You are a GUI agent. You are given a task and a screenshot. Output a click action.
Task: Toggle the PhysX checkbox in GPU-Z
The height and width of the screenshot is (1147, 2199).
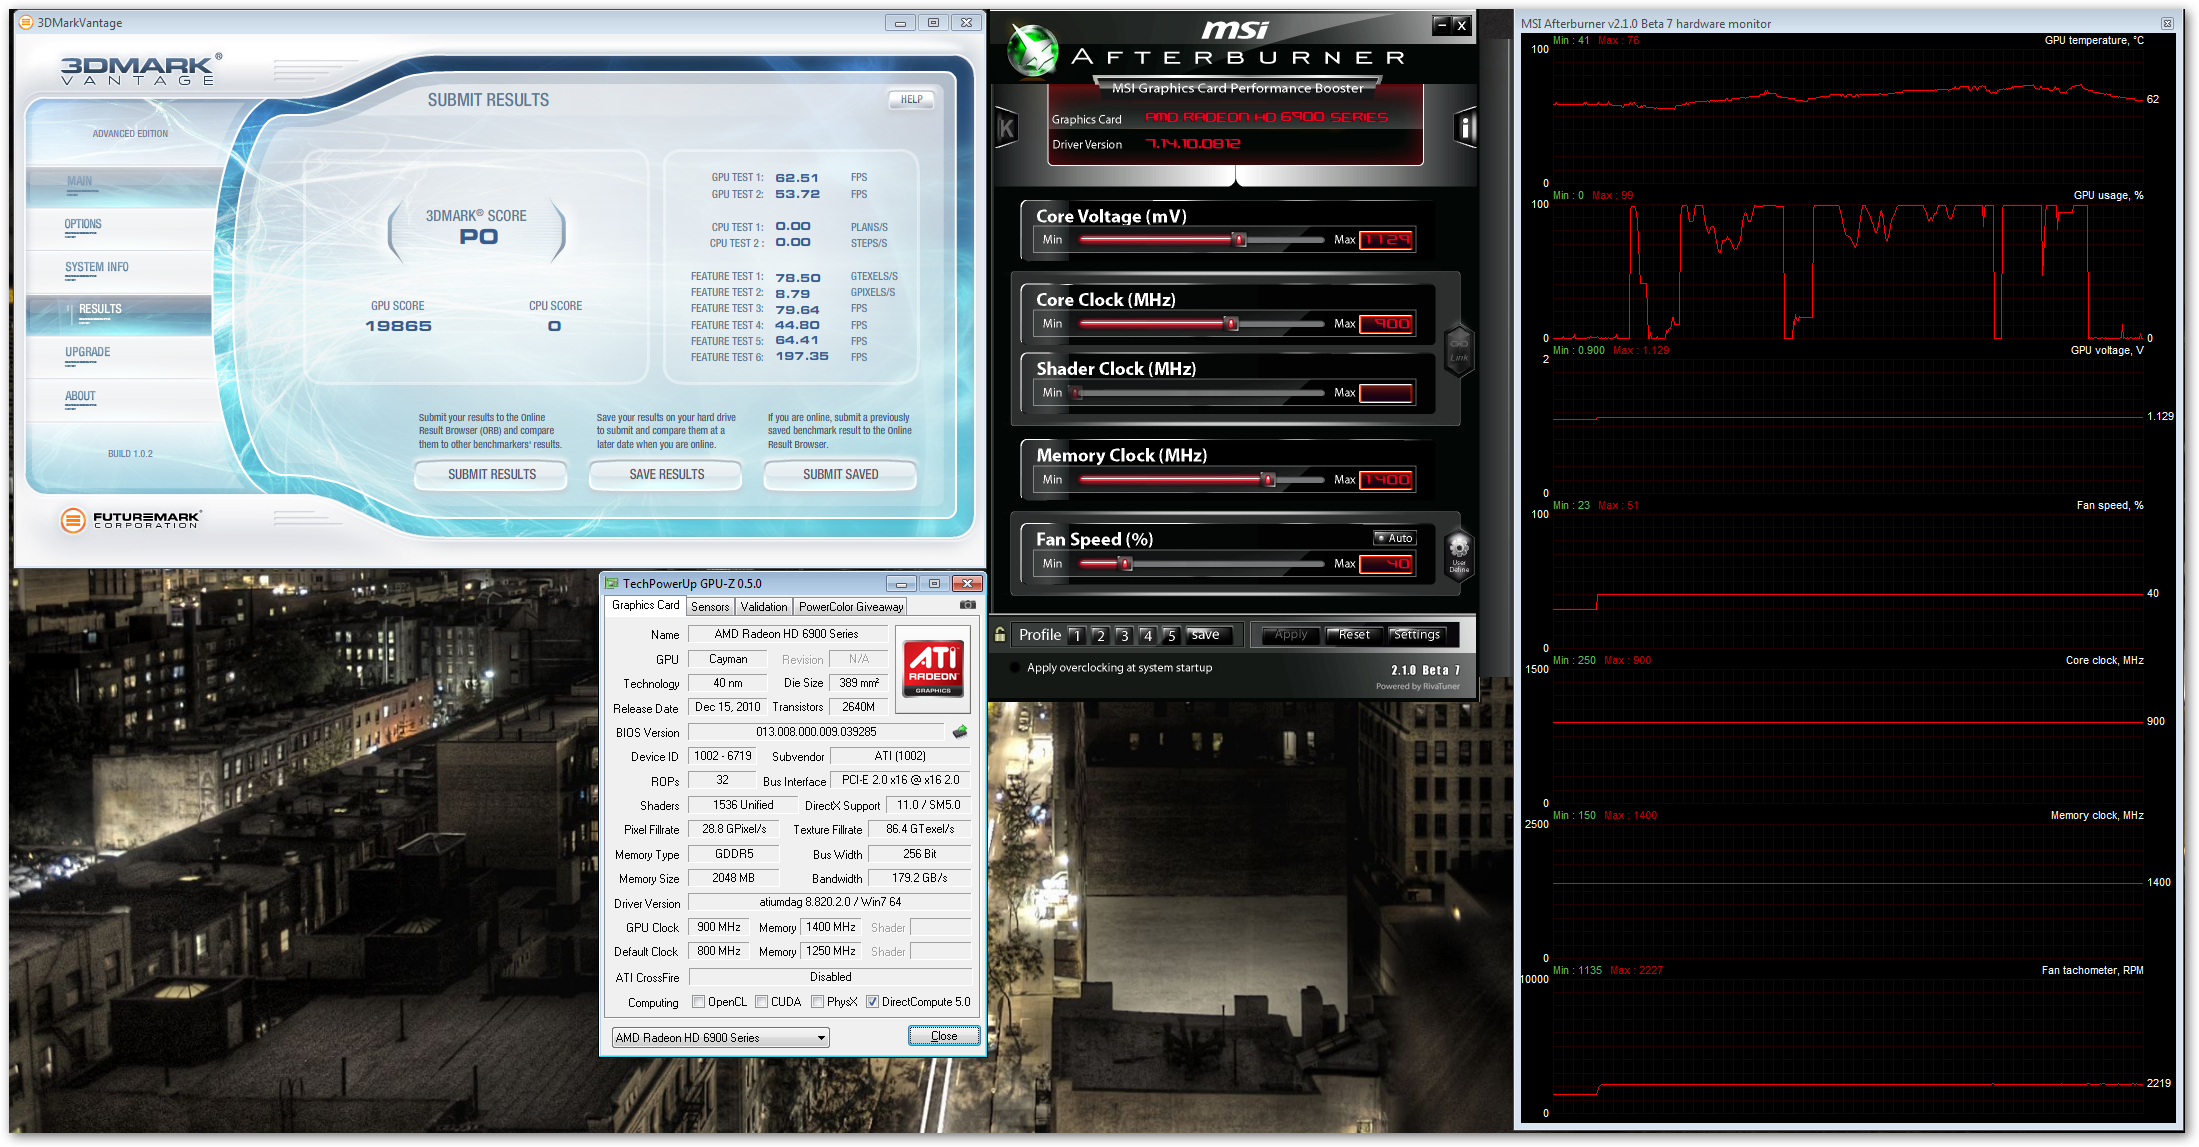pos(818,1001)
